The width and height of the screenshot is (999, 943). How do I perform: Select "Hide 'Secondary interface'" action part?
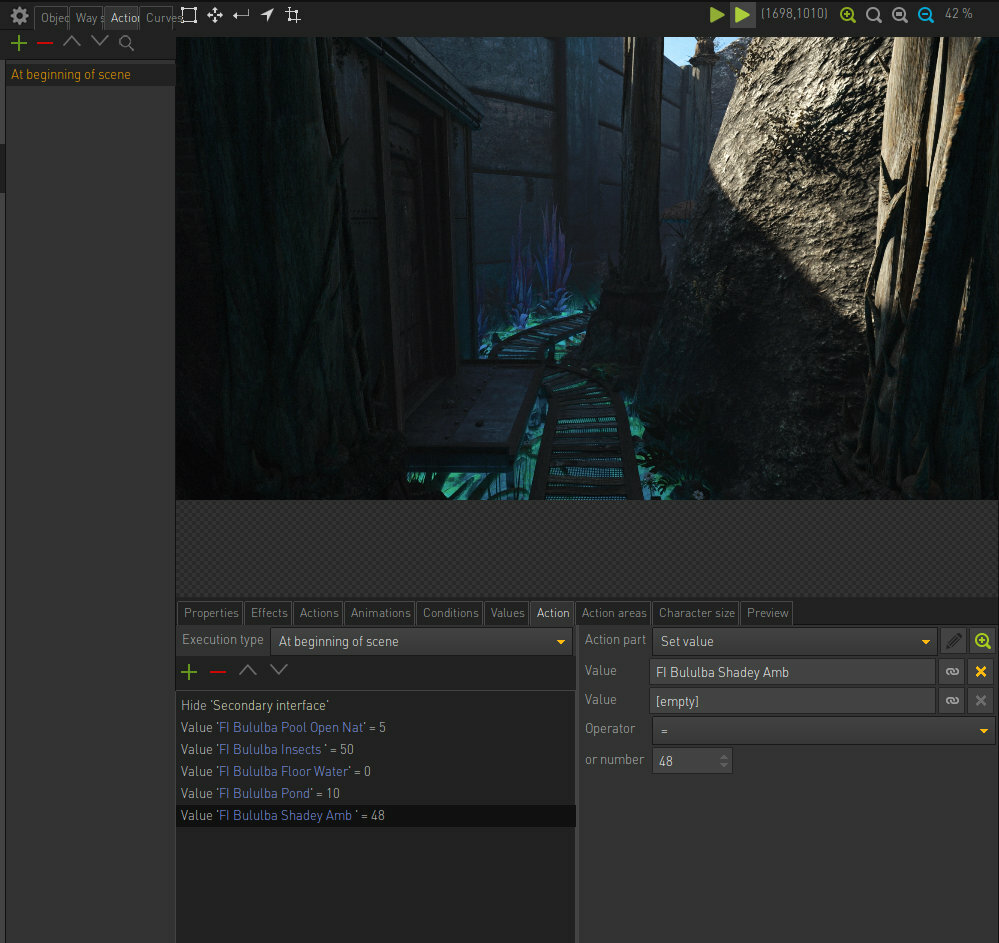pos(375,705)
